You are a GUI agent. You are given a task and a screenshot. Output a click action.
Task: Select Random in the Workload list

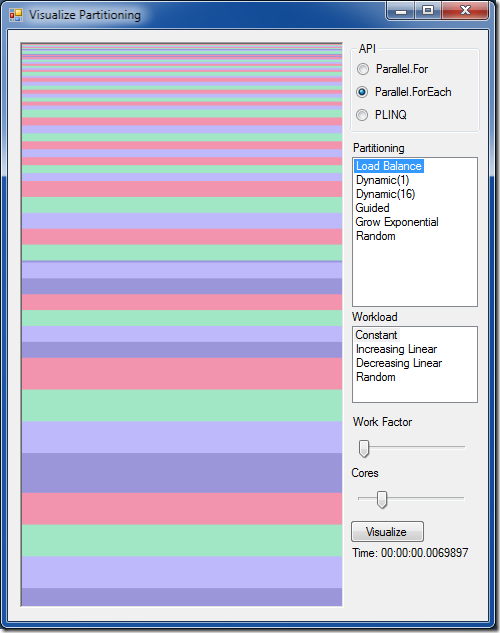(376, 377)
